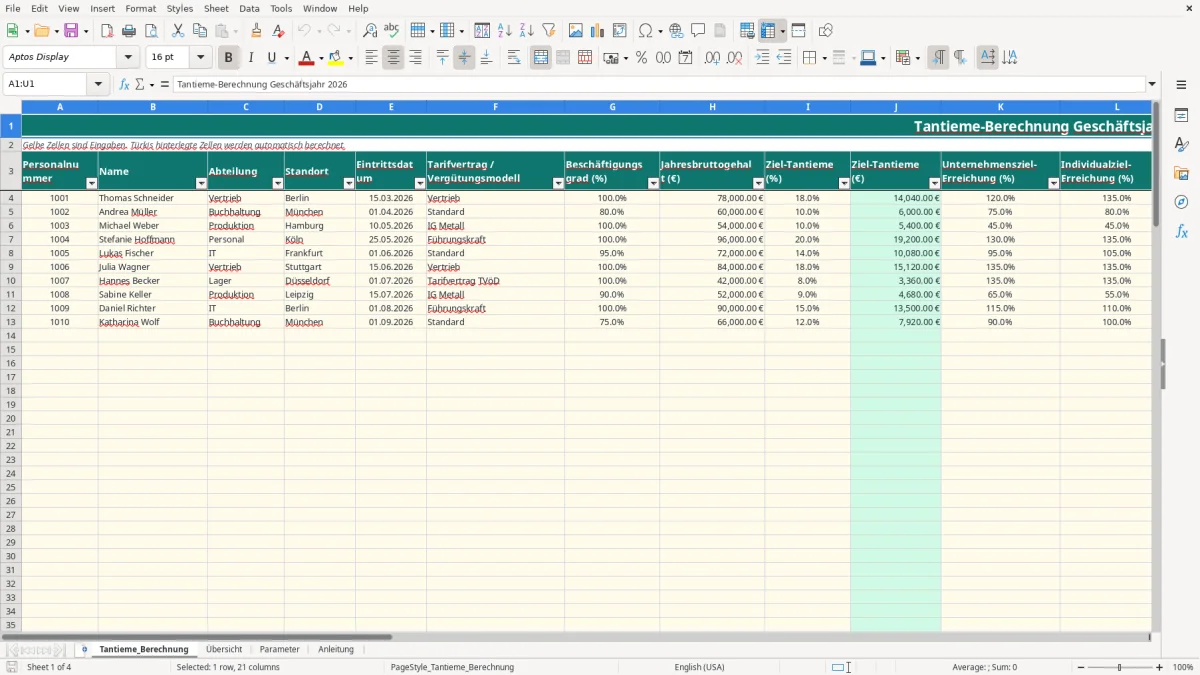Click the Function Wizard fx icon

(124, 84)
